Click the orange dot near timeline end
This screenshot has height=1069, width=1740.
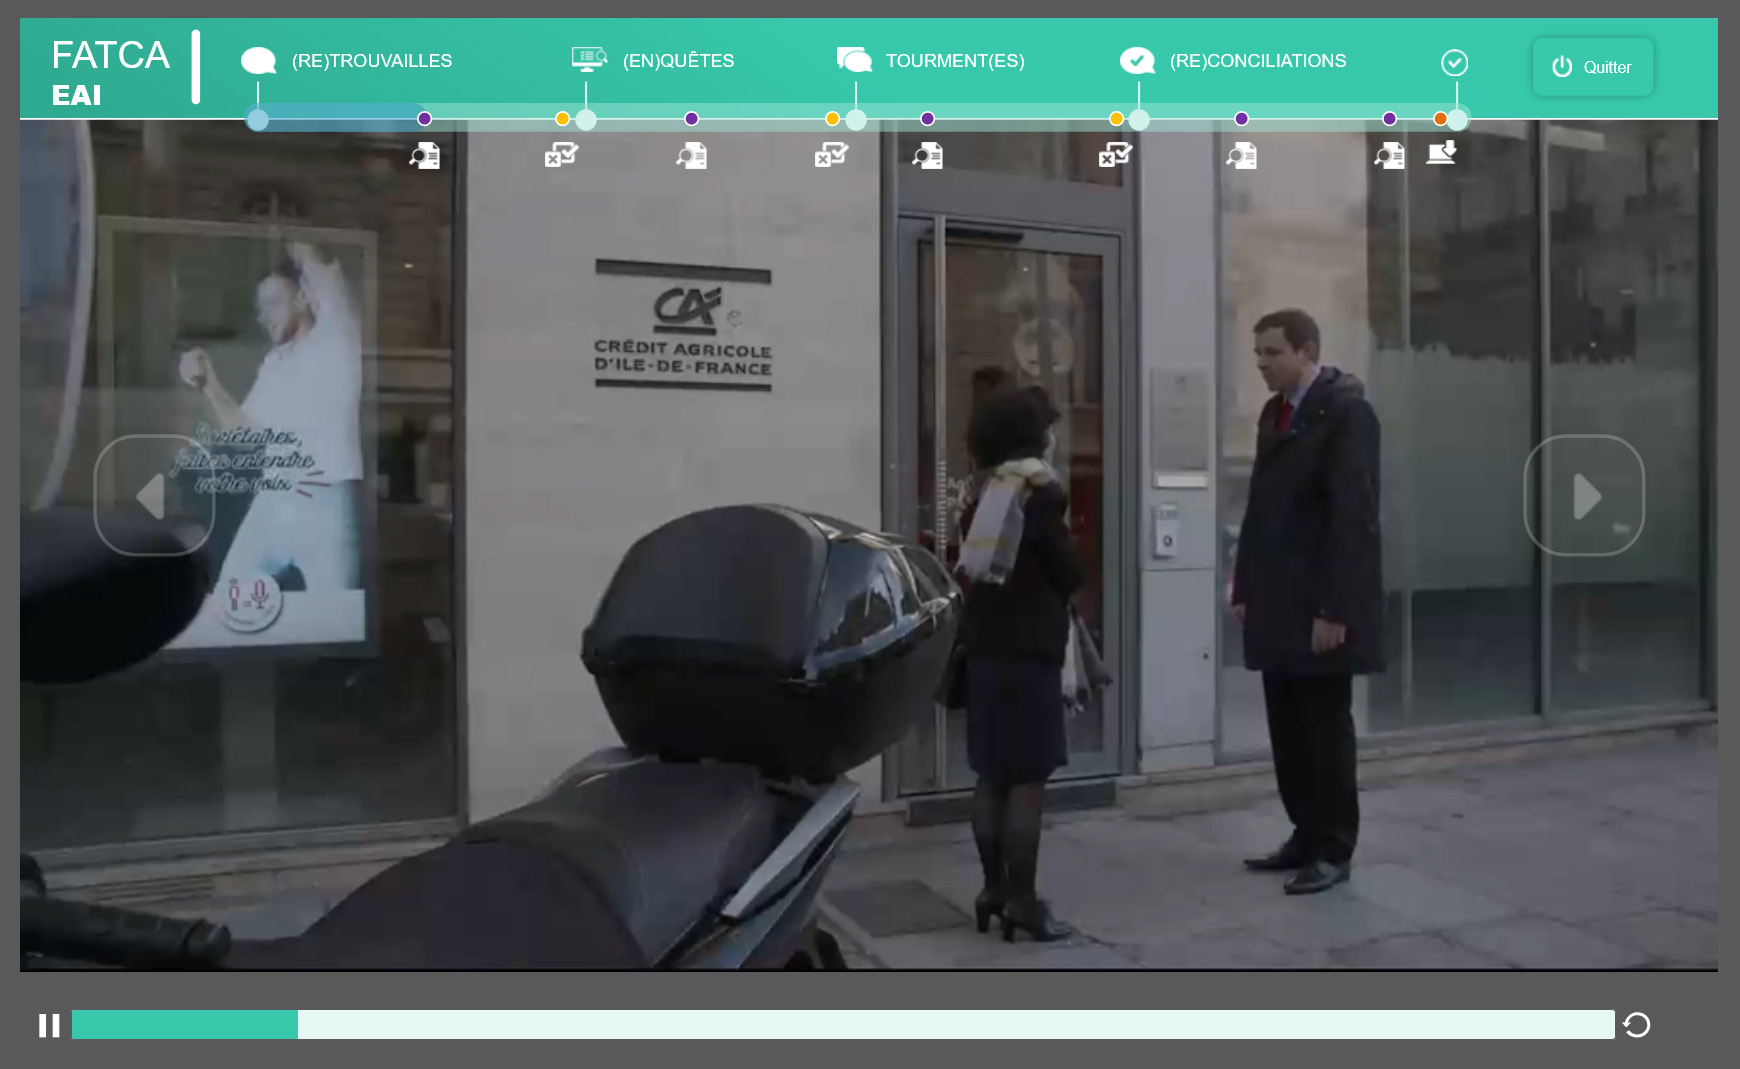tap(1441, 119)
